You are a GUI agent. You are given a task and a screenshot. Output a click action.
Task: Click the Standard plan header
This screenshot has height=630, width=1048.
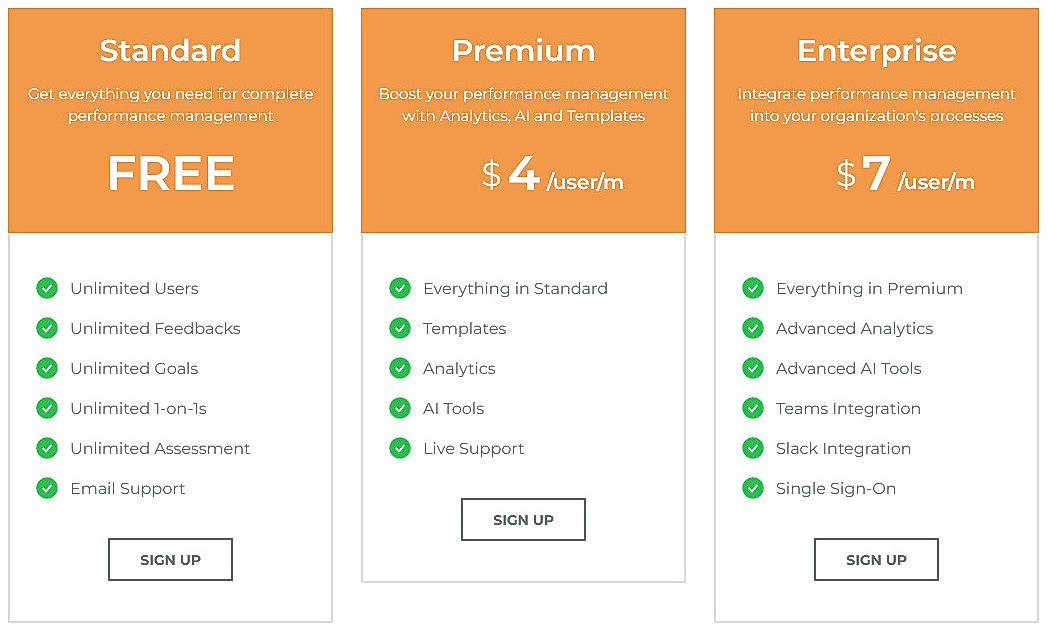pyautogui.click(x=170, y=50)
